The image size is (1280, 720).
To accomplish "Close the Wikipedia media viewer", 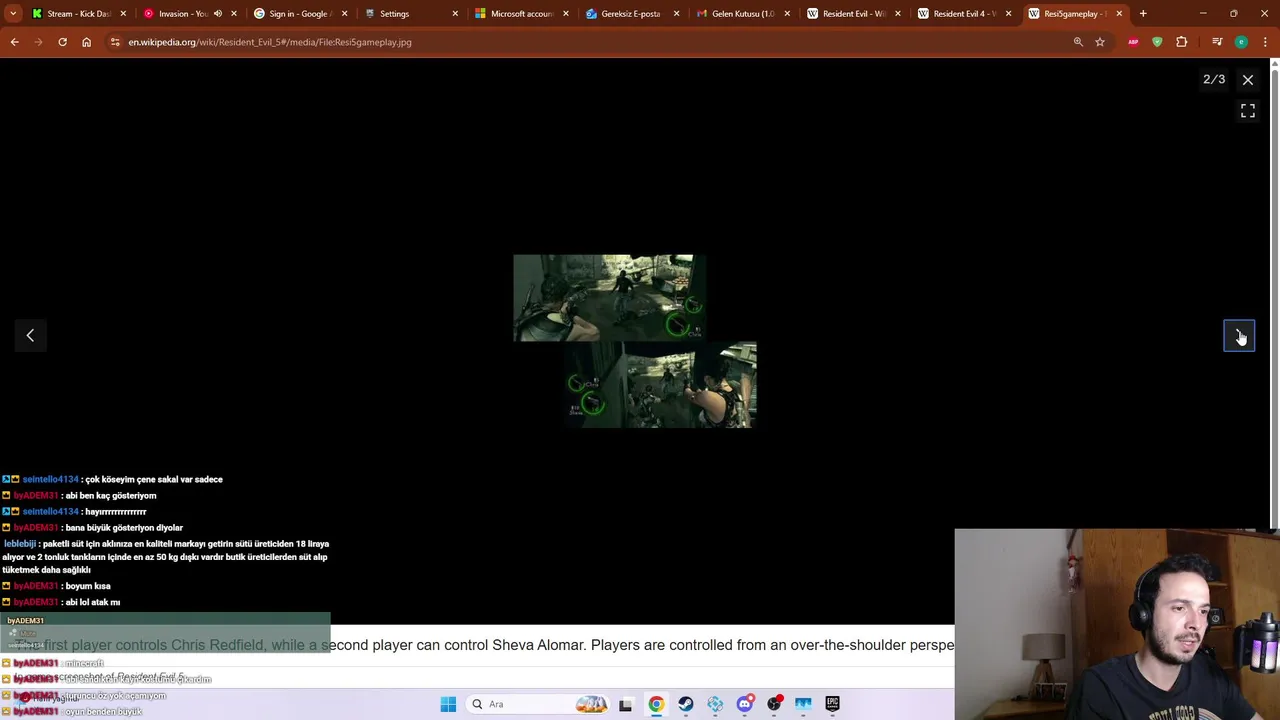I will click(x=1248, y=79).
